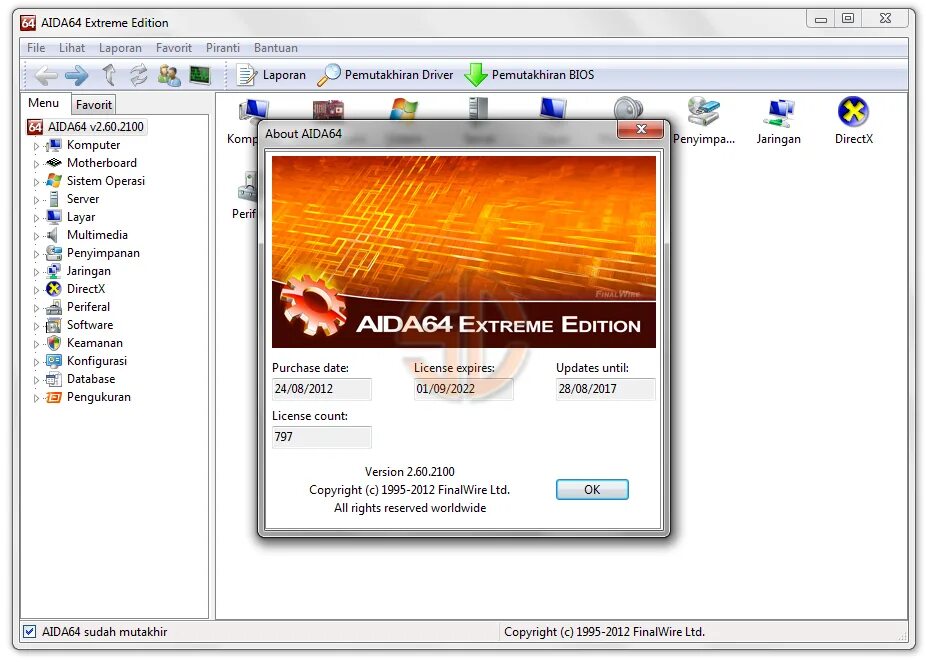The width and height of the screenshot is (926, 662).
Task: Expand the Komputer tree node
Action: (x=36, y=146)
